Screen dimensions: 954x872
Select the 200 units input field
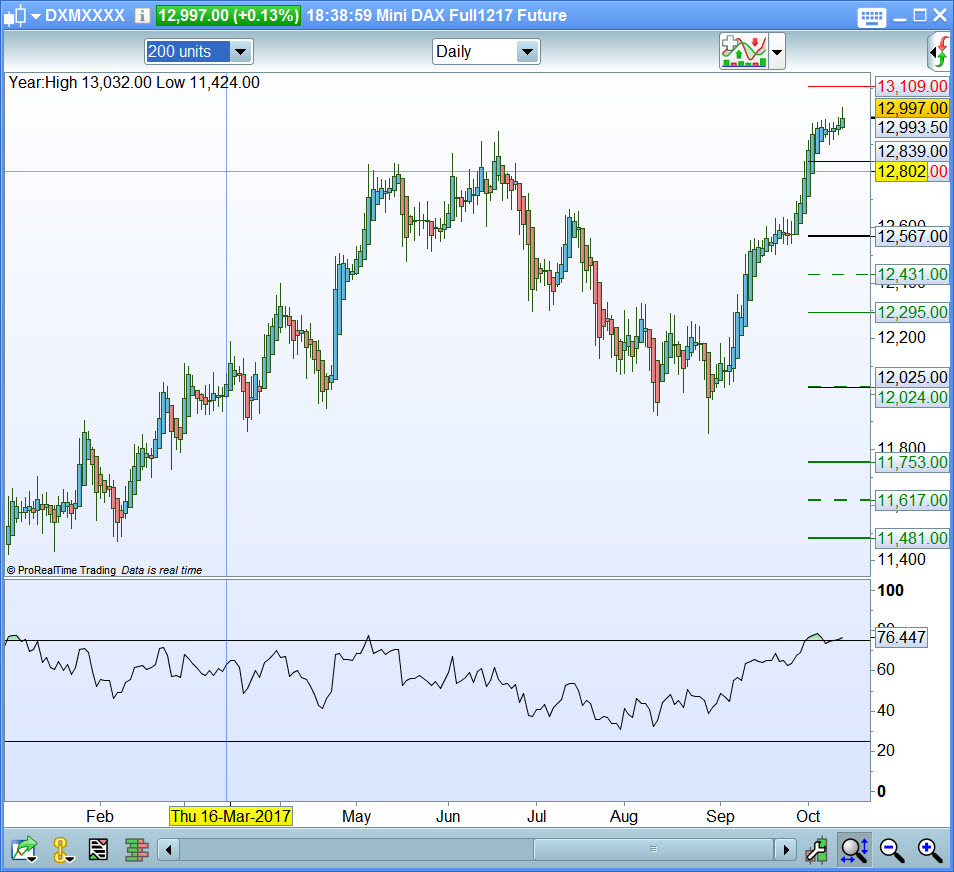pos(187,52)
